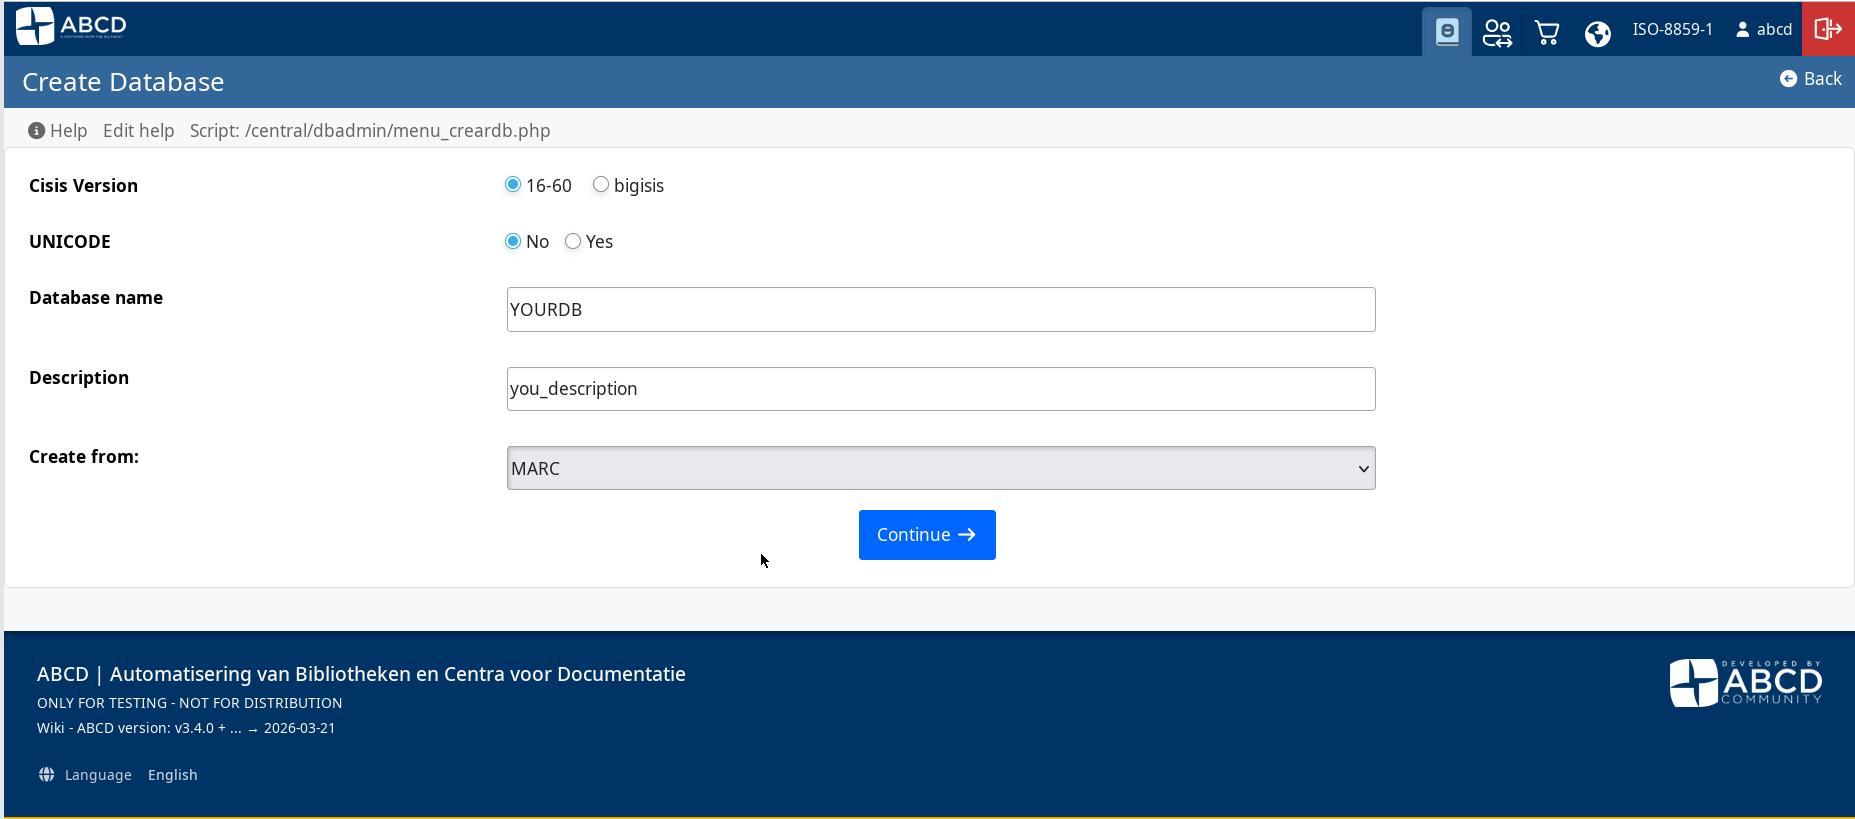Click the red logout door icon

coord(1827,29)
